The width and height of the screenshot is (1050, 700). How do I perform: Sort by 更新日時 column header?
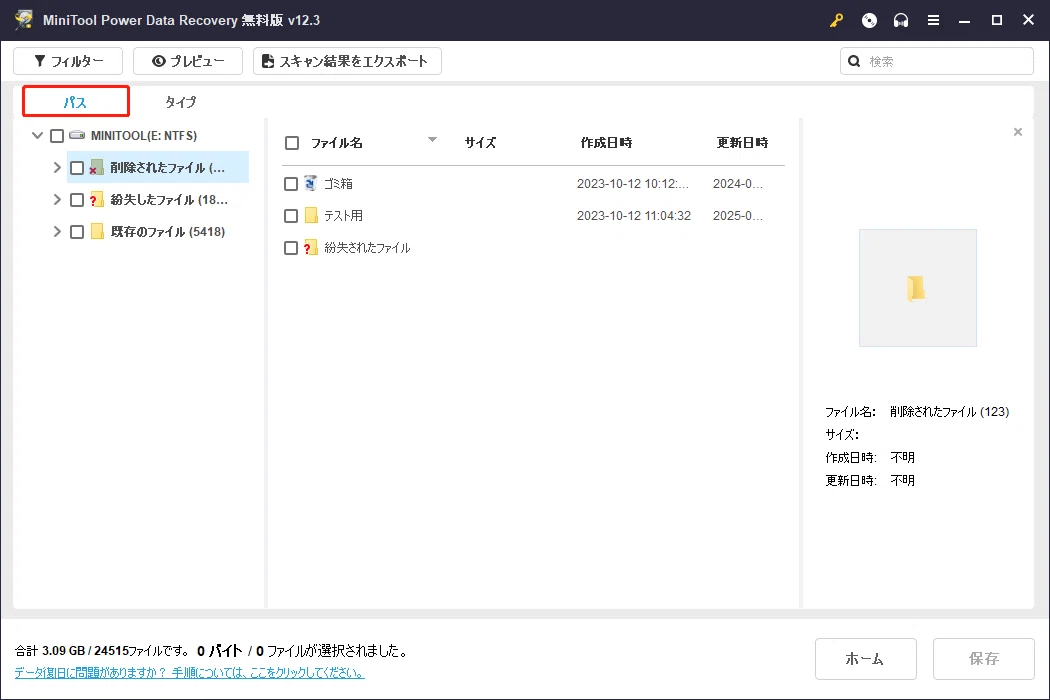coord(742,142)
